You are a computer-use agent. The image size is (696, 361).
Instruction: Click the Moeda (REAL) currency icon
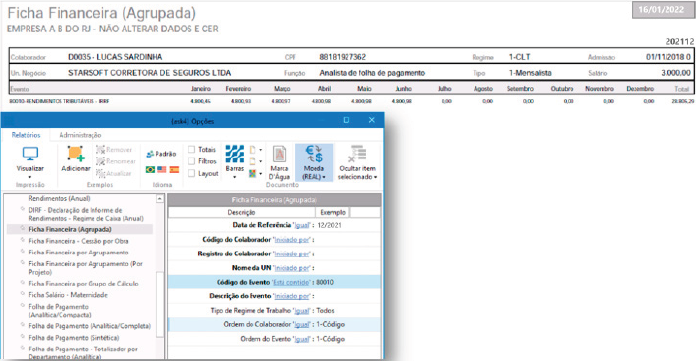coord(314,154)
